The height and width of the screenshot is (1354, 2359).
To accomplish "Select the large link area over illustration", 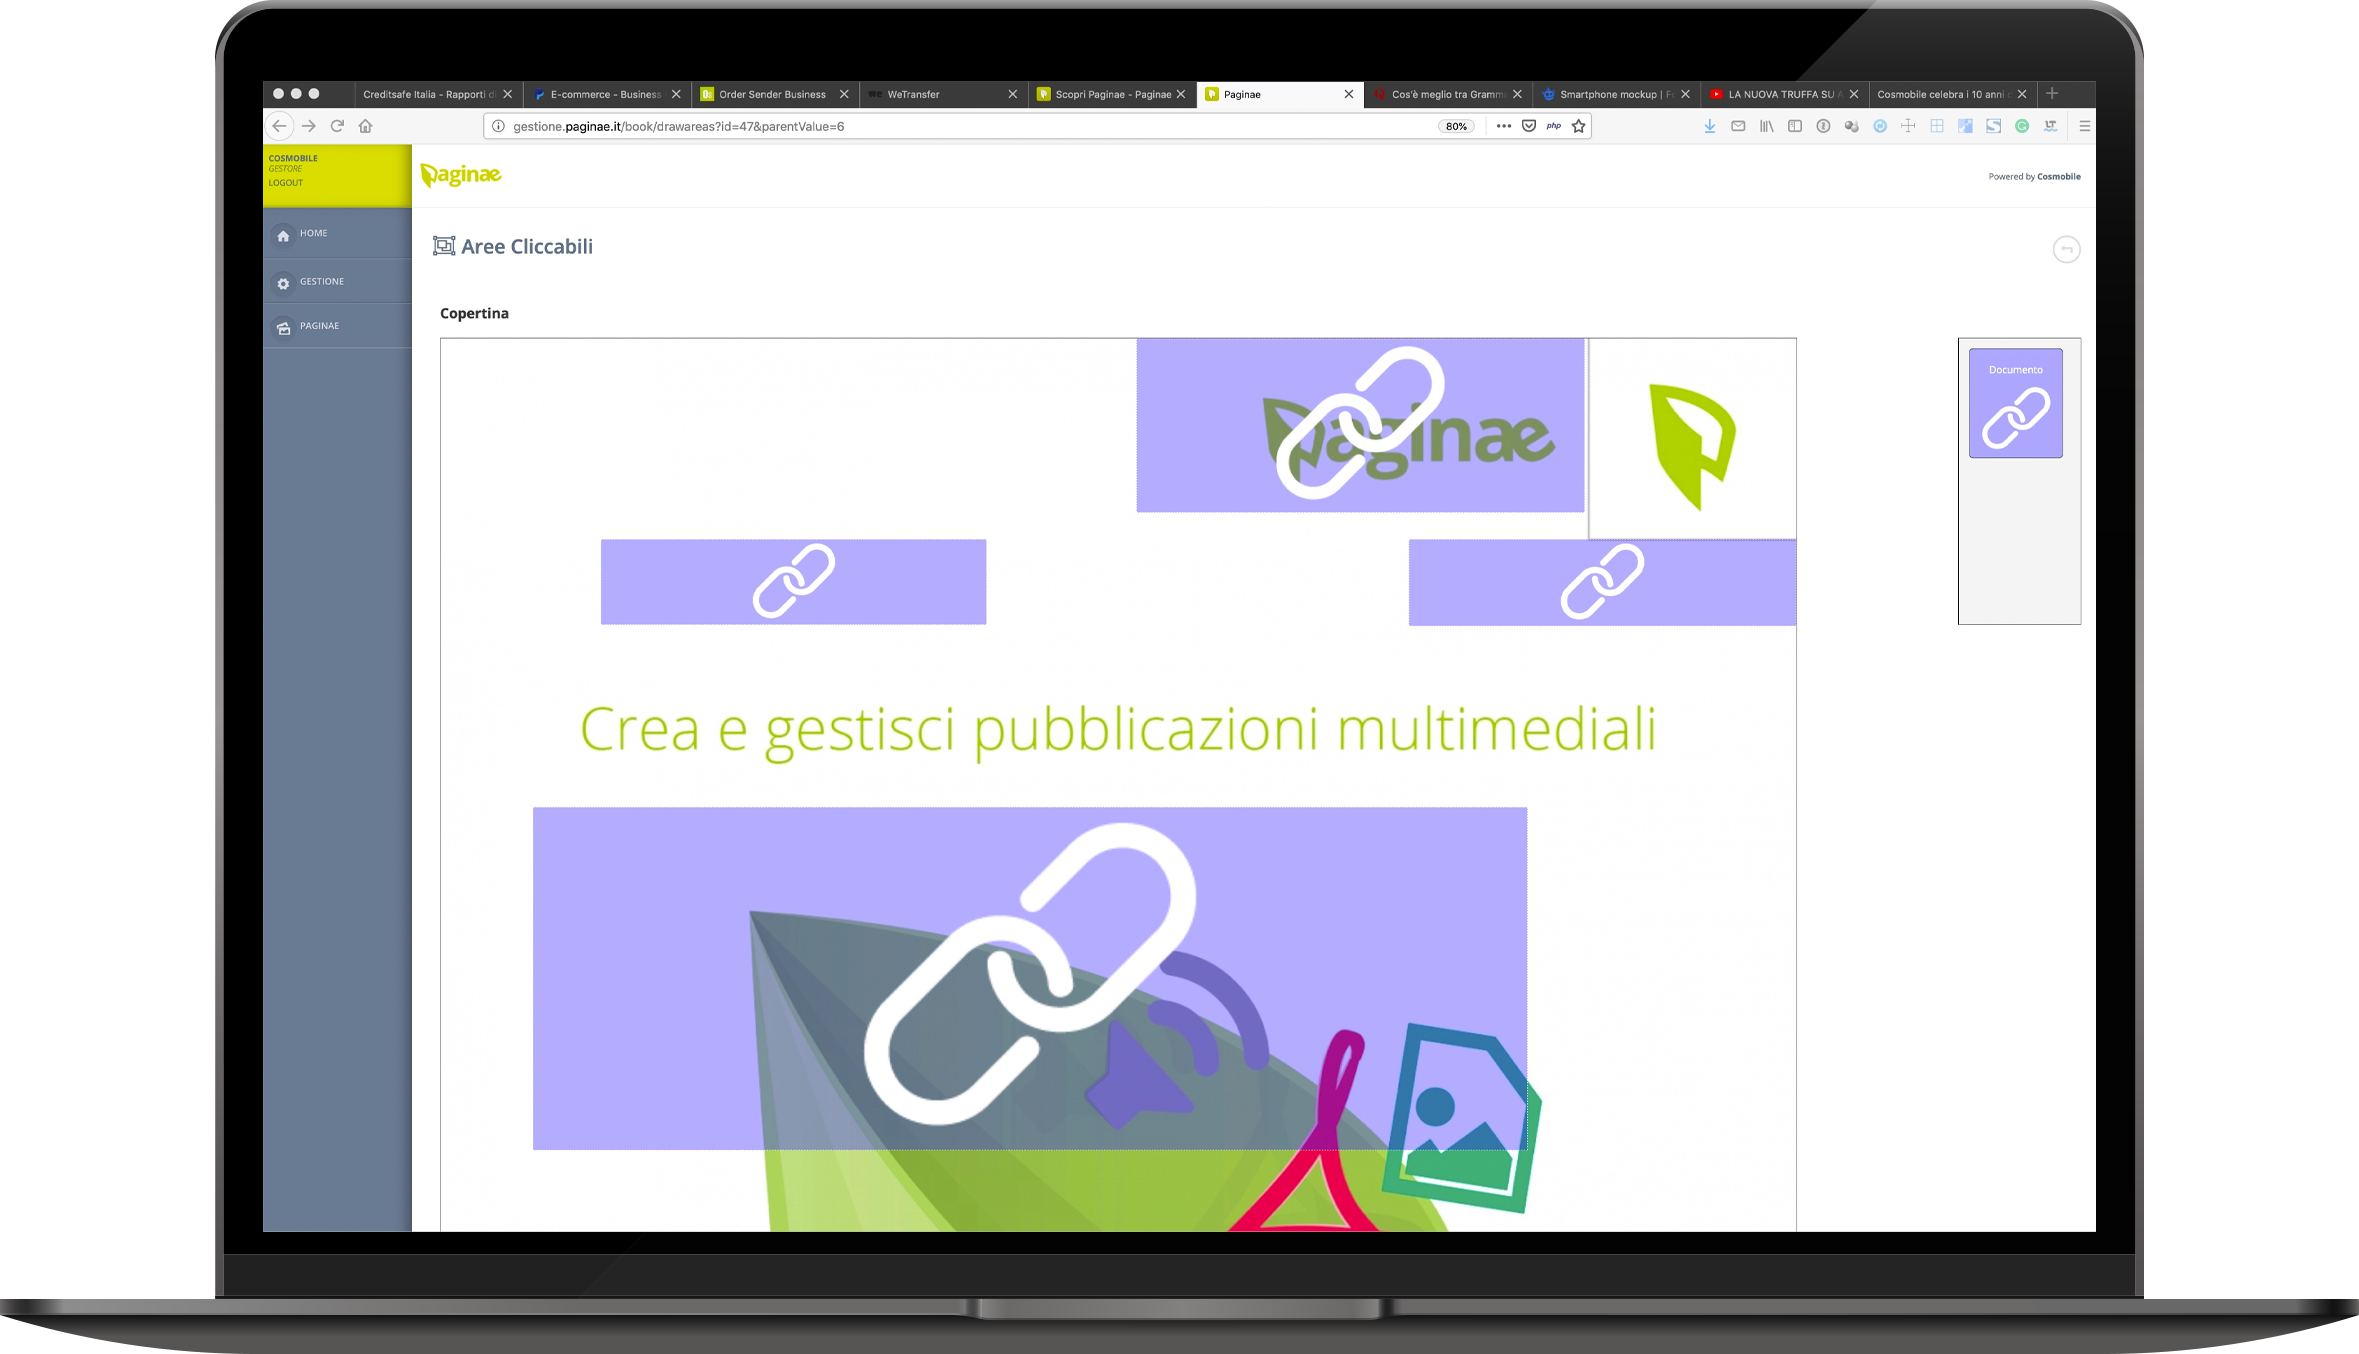I will (x=1029, y=978).
